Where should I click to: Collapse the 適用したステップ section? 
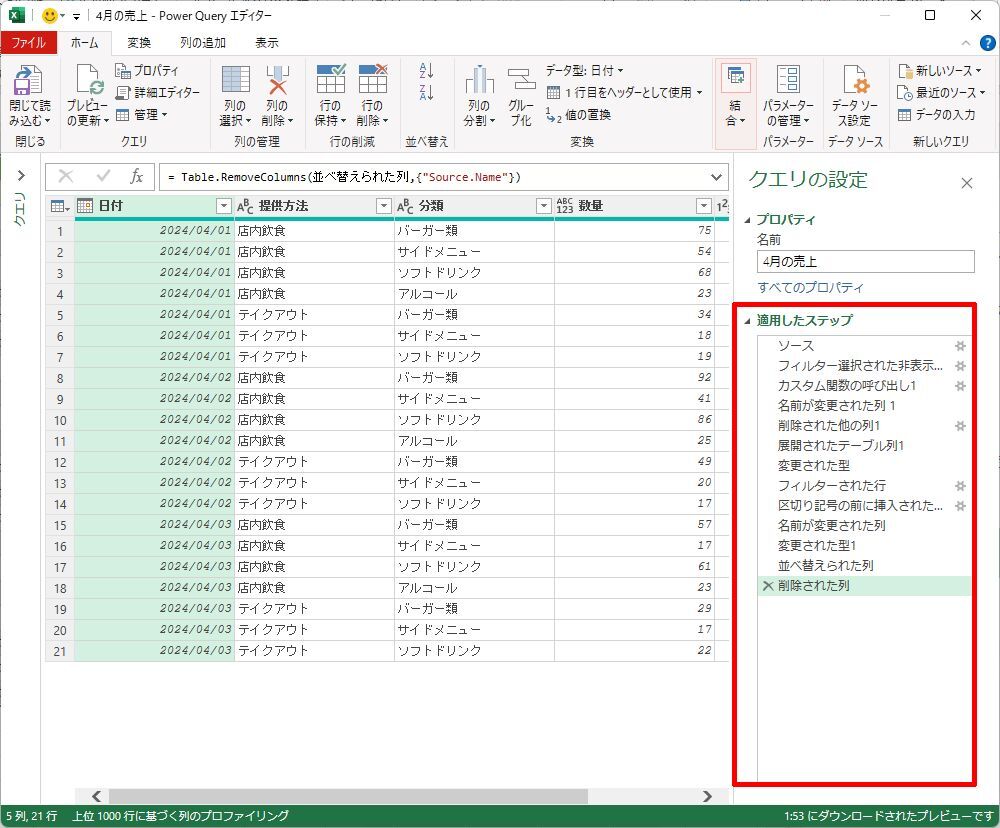click(x=747, y=321)
